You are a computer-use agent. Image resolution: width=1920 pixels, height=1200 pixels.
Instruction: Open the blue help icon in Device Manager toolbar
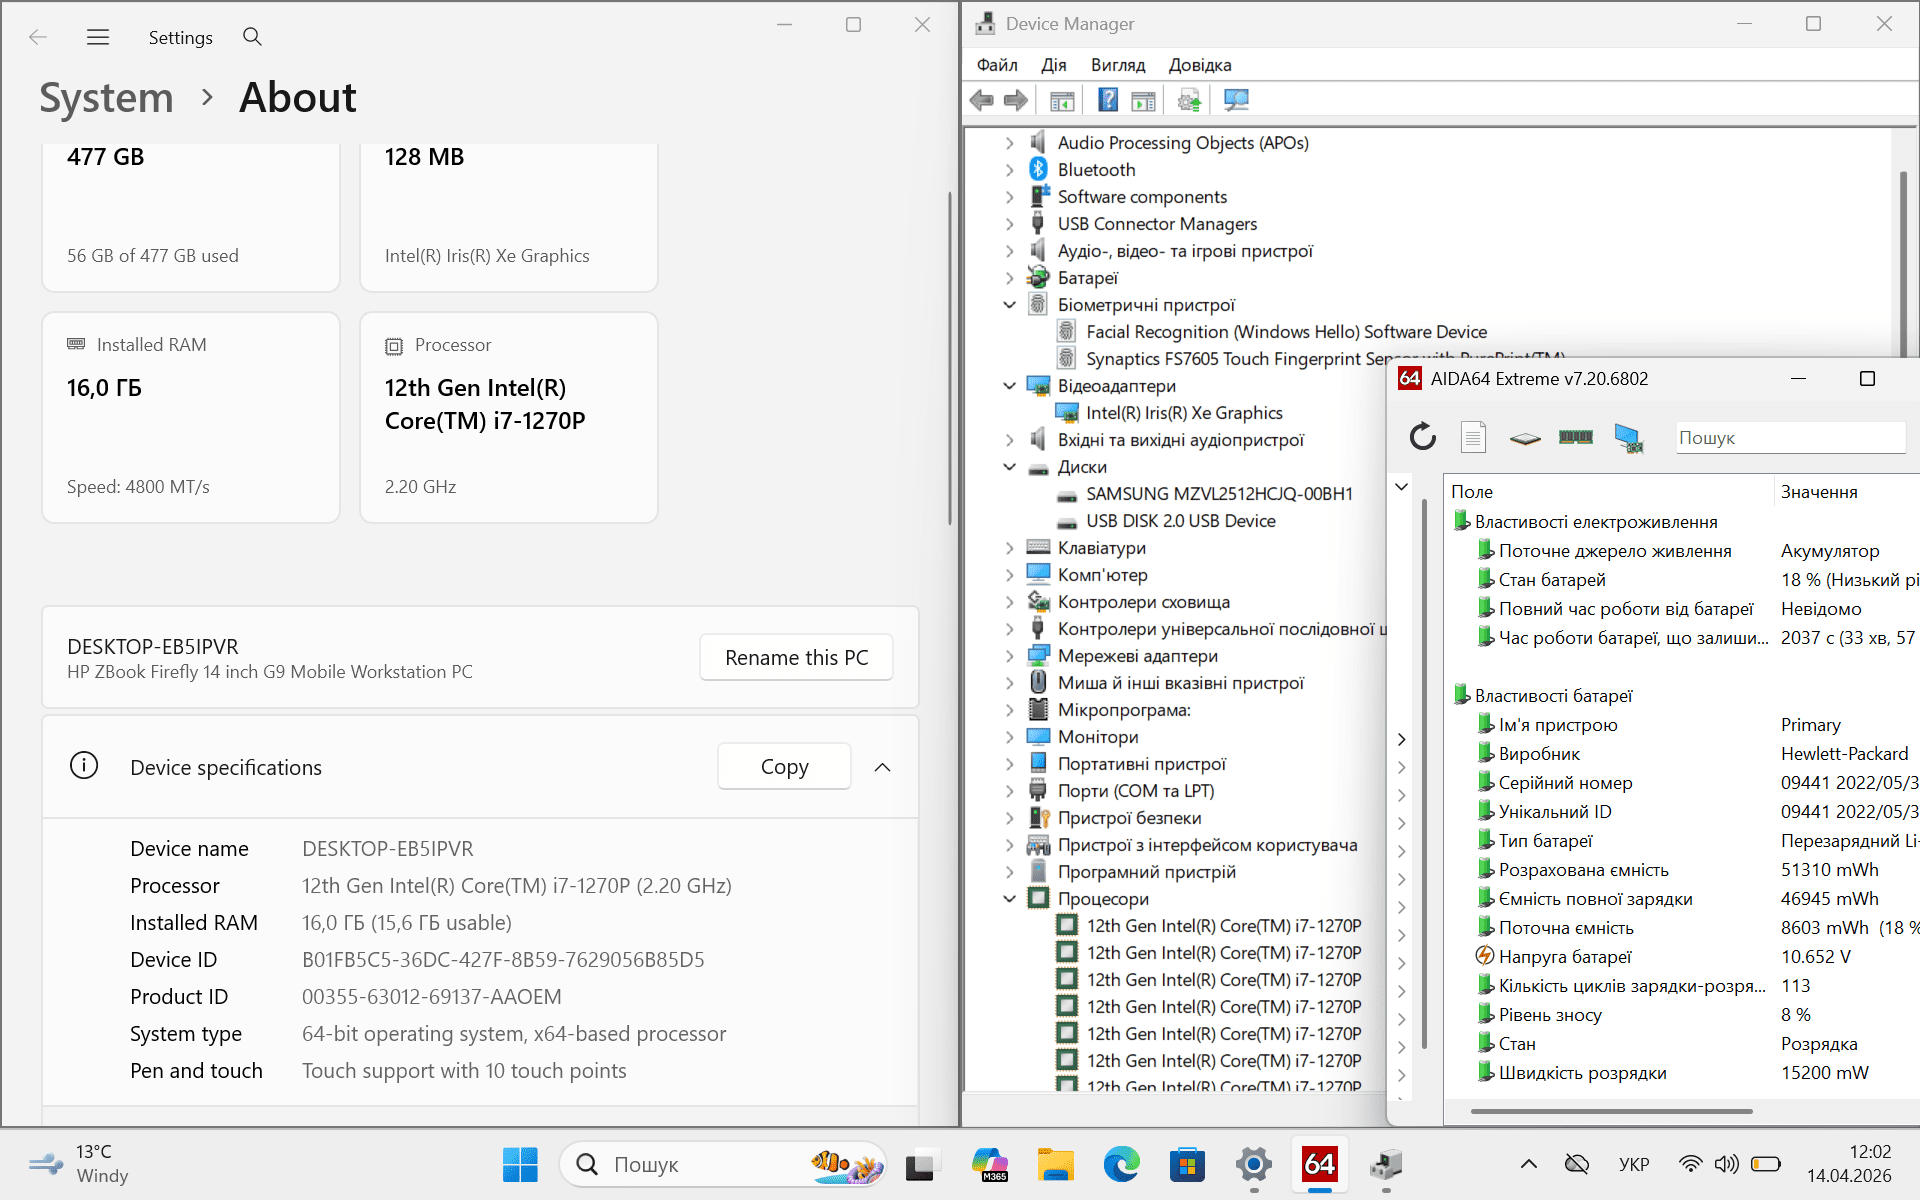1108,100
